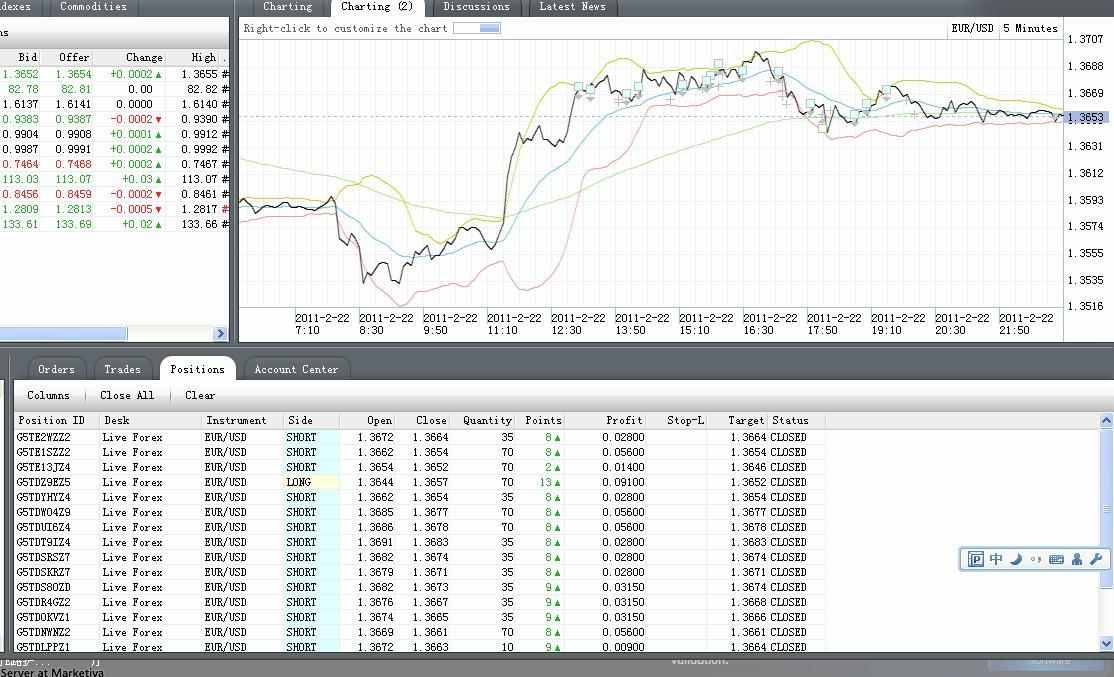Open the 5 Minutes timeframe selector
1114x677 pixels.
1030,29
